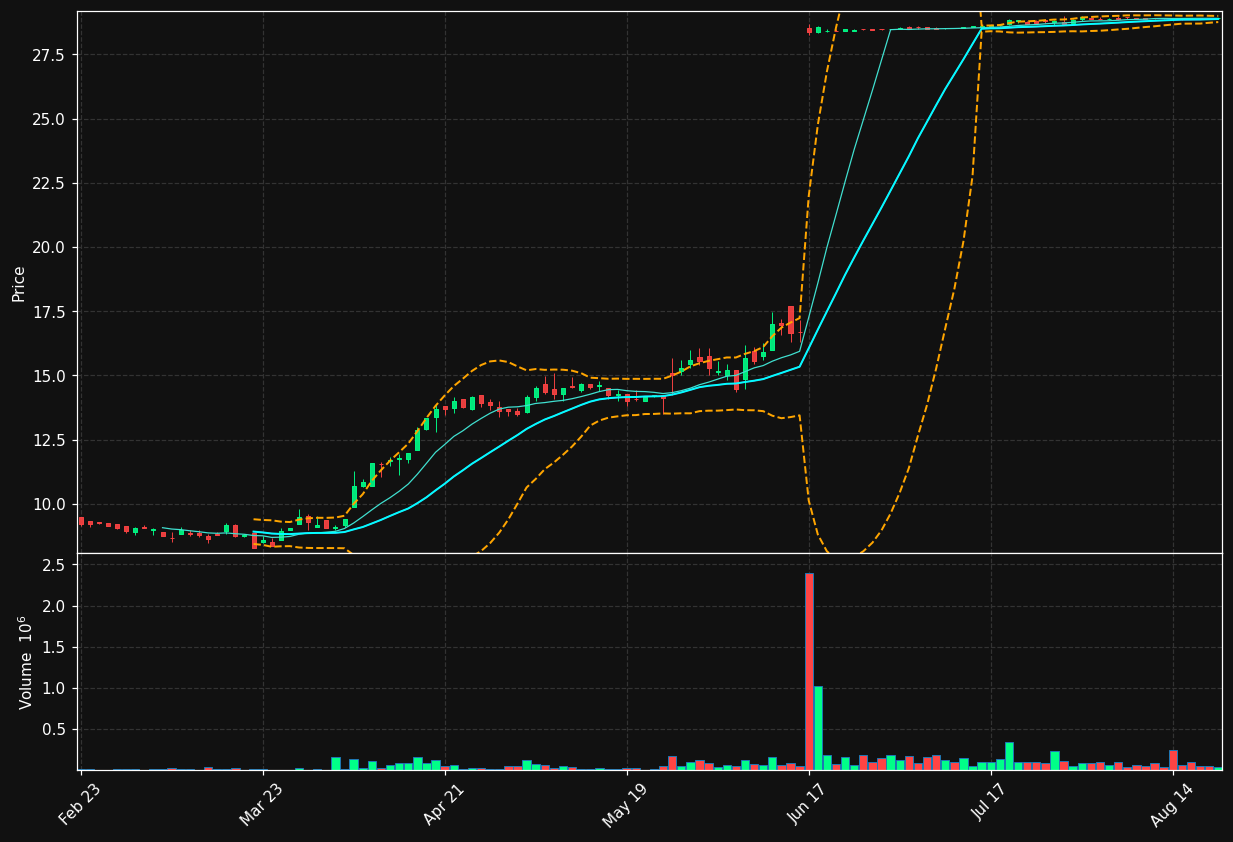The image size is (1233, 842).
Task: Click the 2.0 volume axis value
Action: [x=55, y=606]
